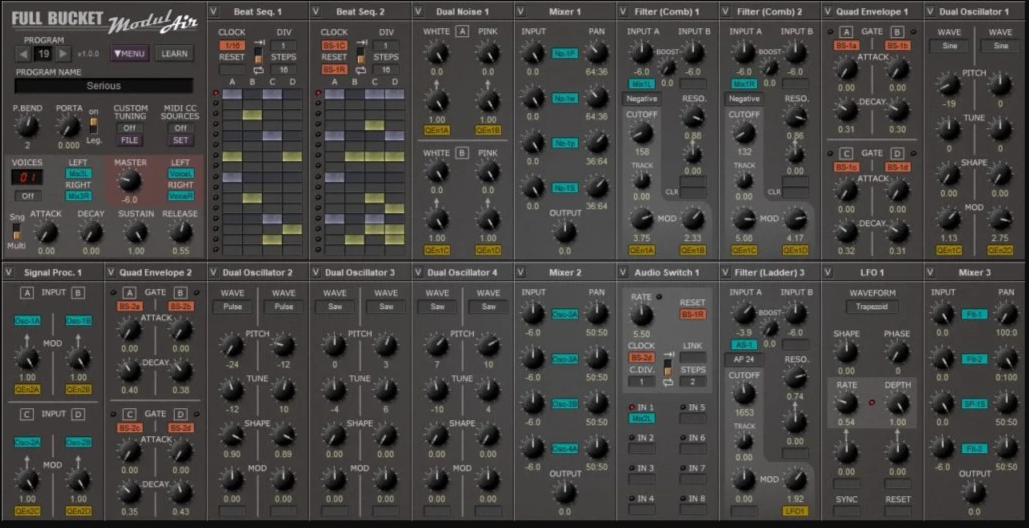Click the MASTER volume knob

[x=130, y=180]
